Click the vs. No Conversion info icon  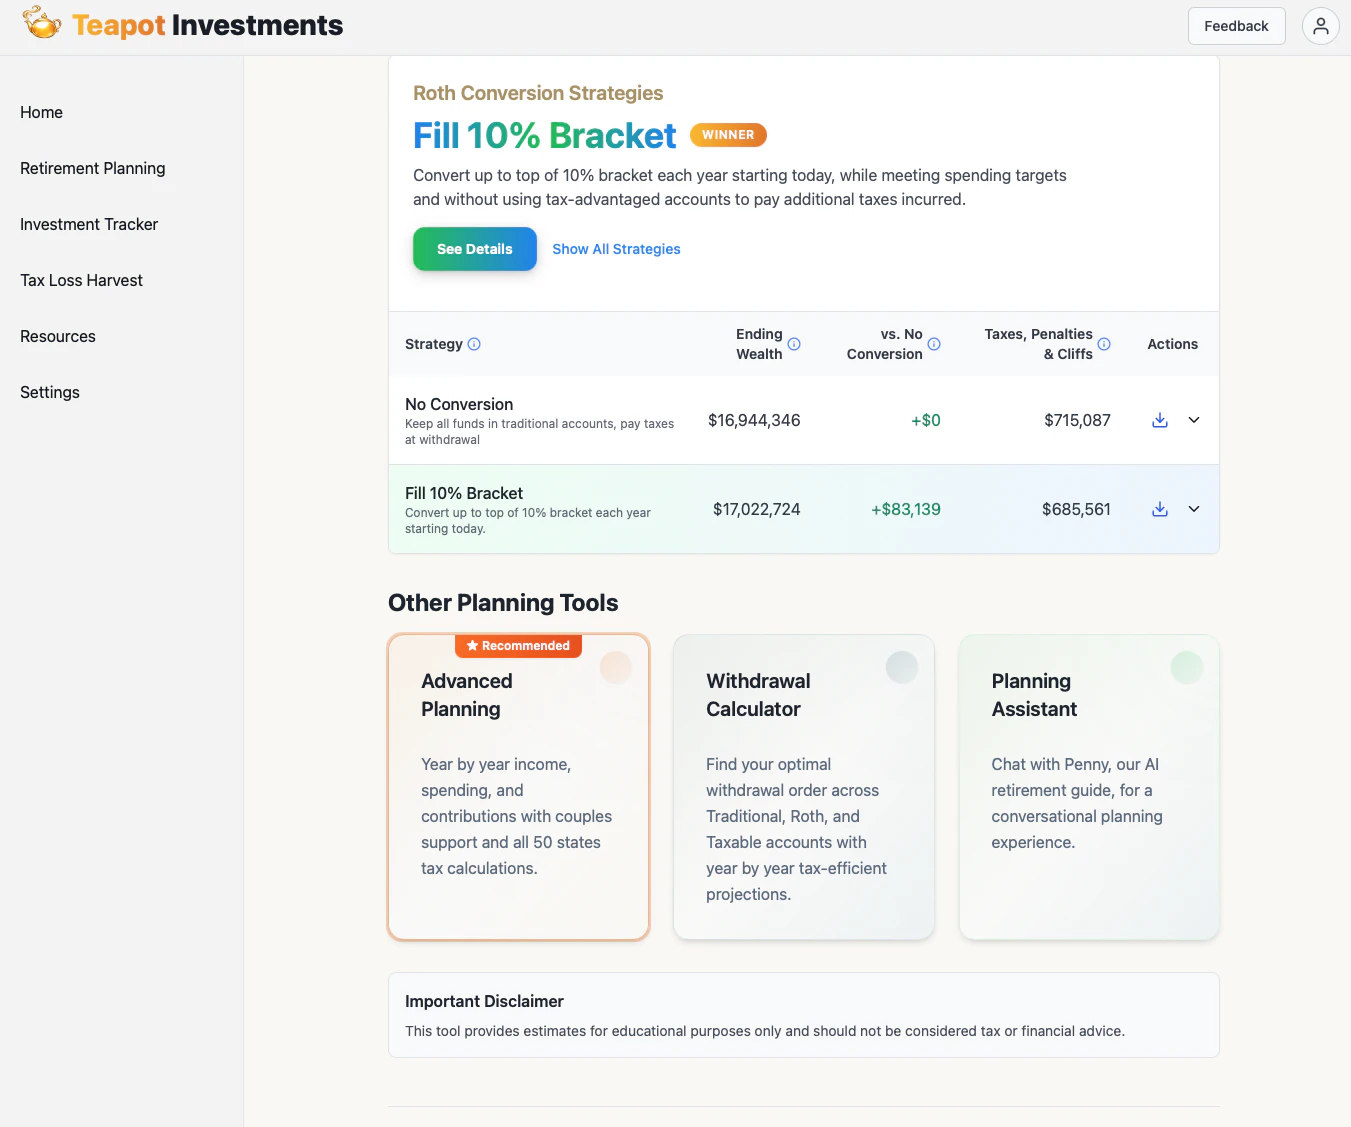coord(934,344)
